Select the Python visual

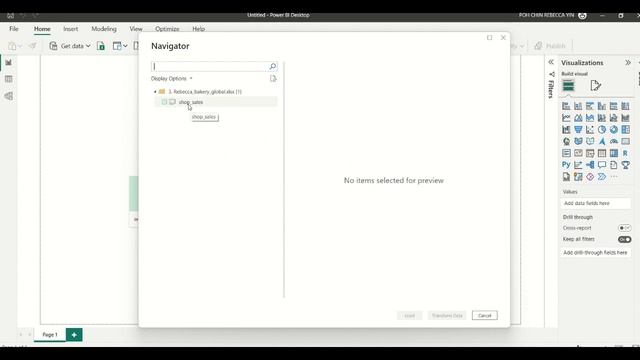(x=566, y=165)
